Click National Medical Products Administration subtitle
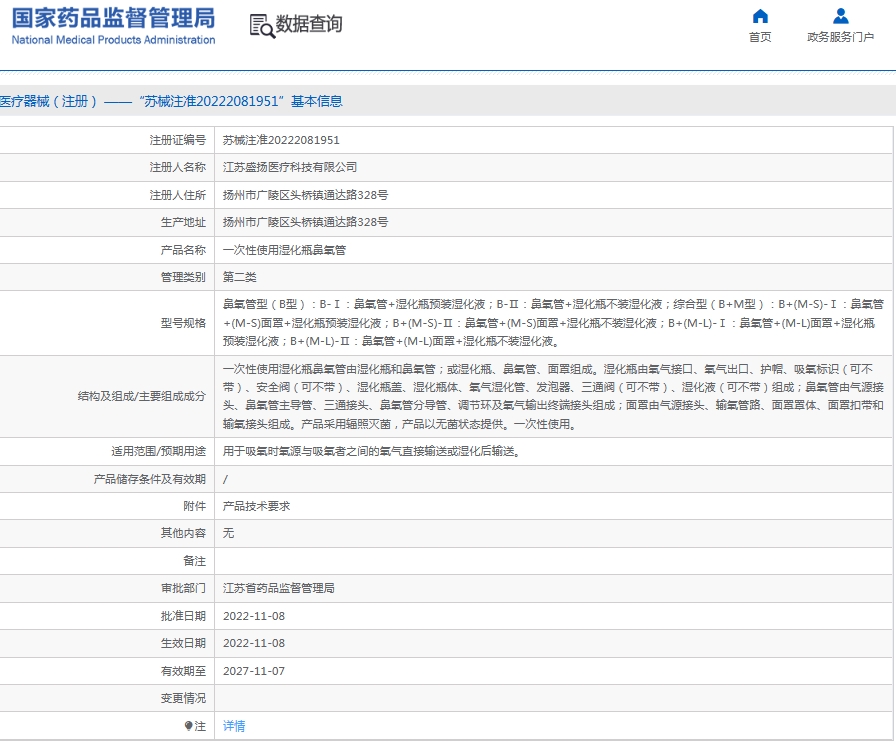896x747 pixels. click(x=113, y=40)
